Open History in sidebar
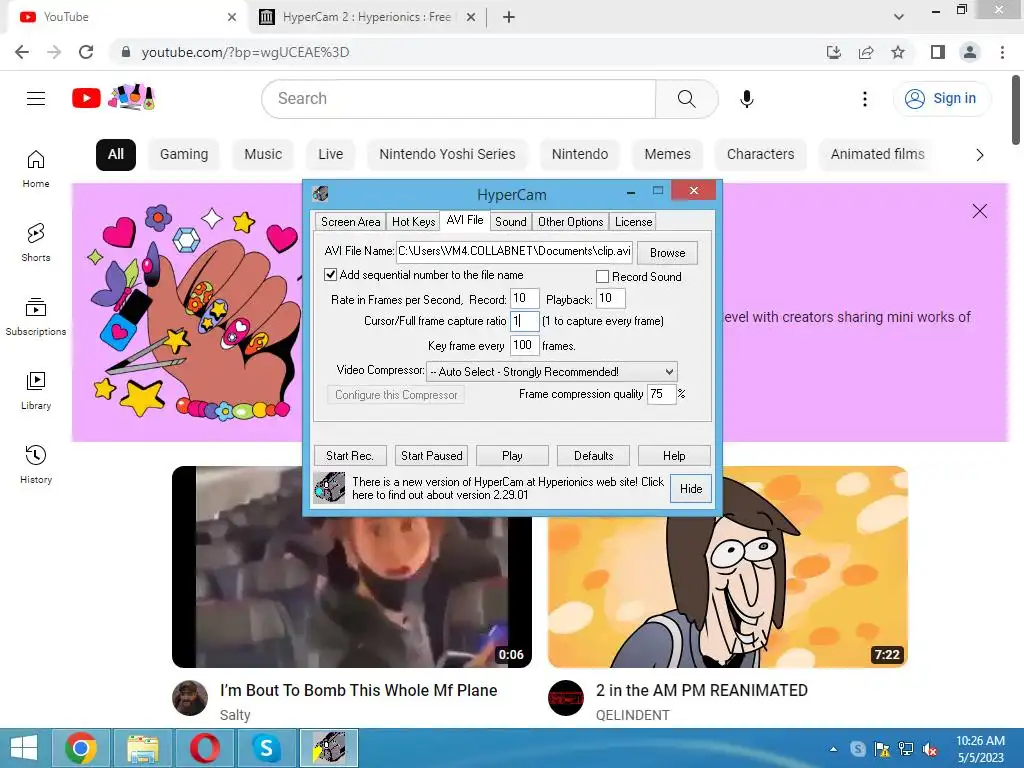This screenshot has height=768, width=1024. pyautogui.click(x=36, y=464)
